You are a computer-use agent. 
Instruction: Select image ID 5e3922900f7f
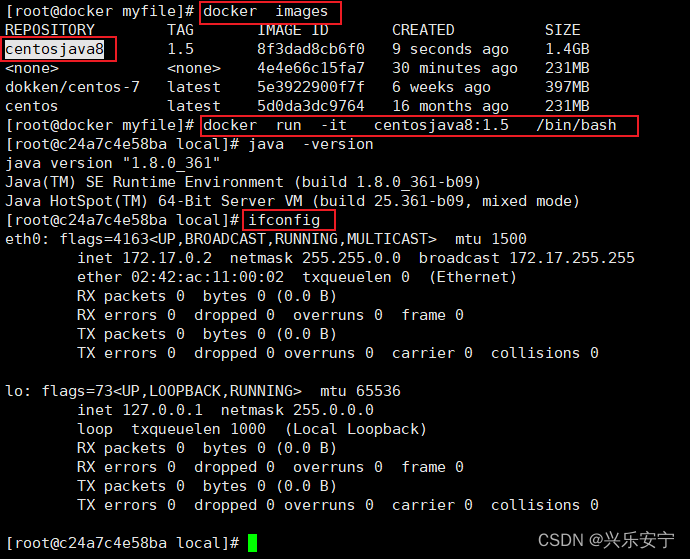[x=311, y=87]
